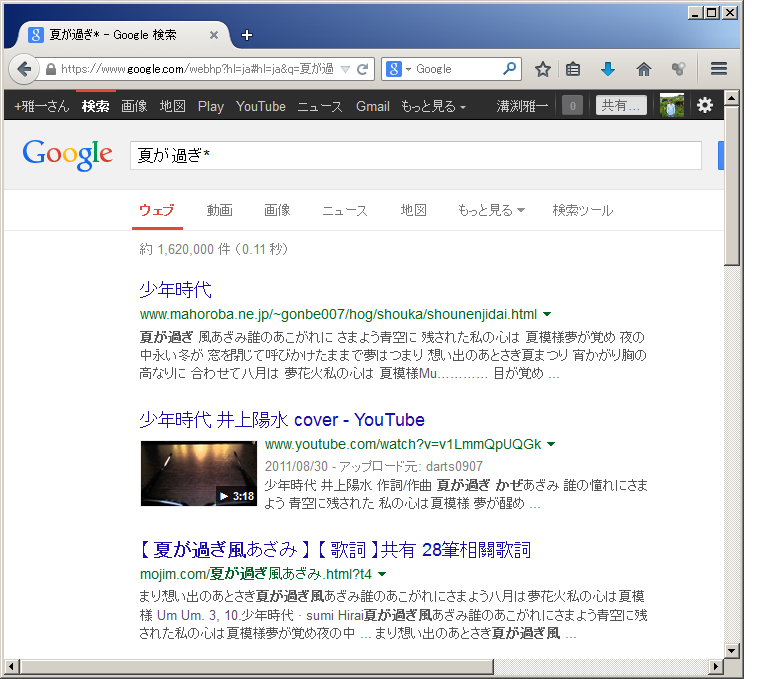Click the vertical scrollbar down arrow
This screenshot has width=768, height=679.
point(732,651)
